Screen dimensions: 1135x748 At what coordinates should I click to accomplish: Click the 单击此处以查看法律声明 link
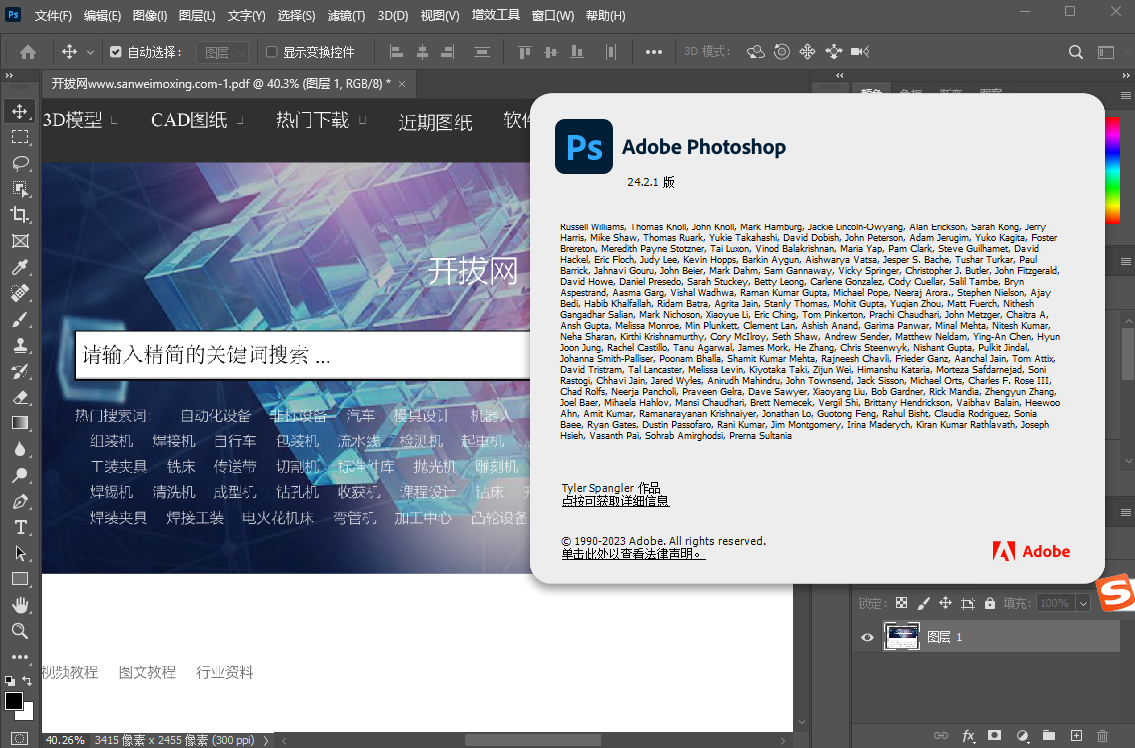tap(632, 554)
